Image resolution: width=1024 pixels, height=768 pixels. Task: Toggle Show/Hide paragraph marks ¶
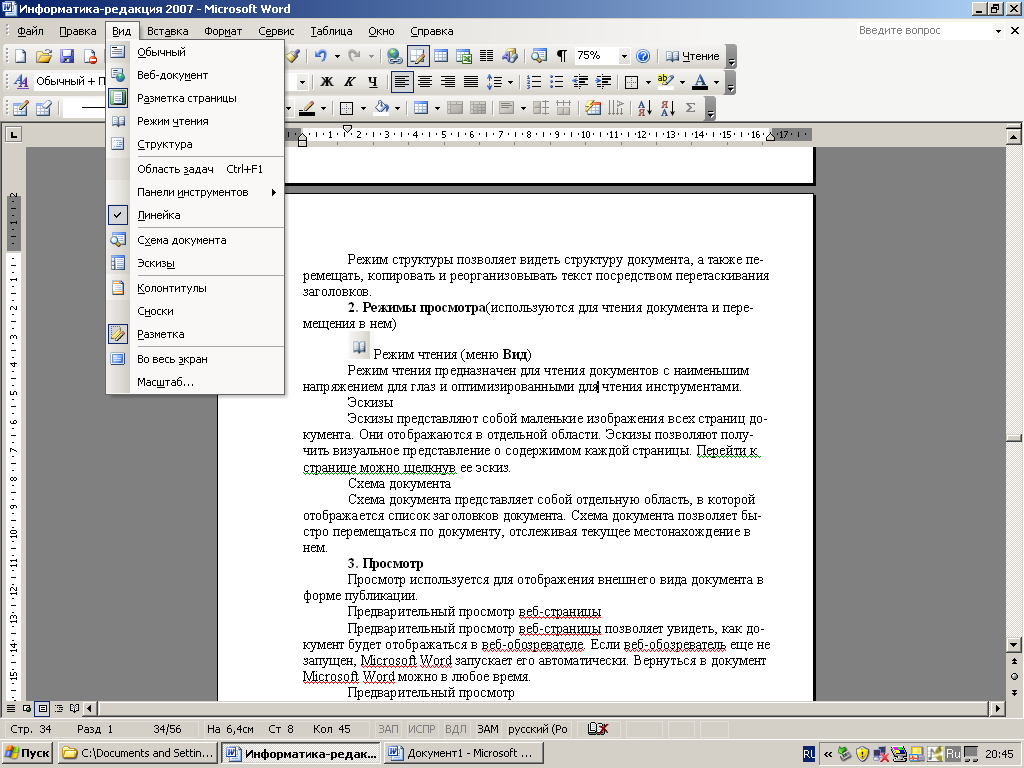coord(561,56)
